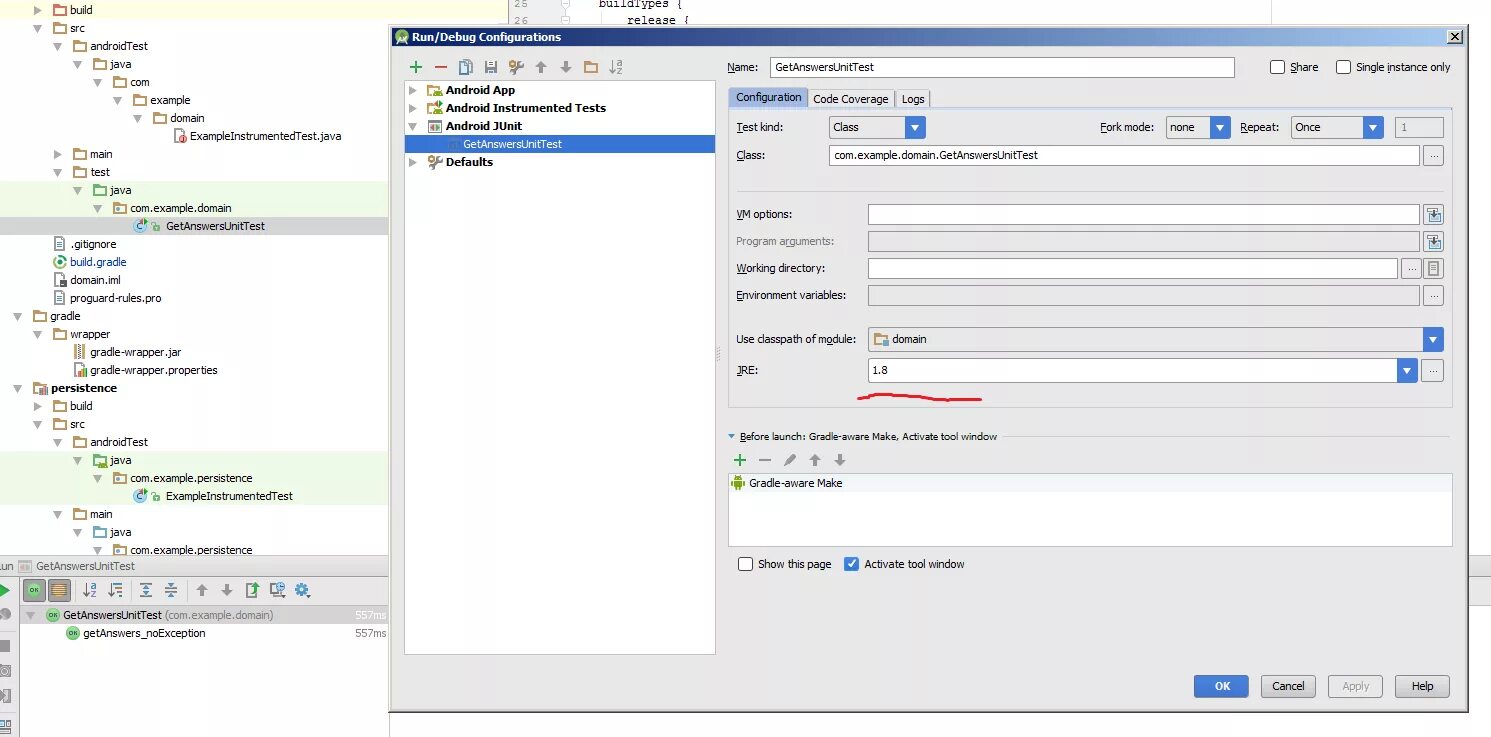Remove the selected before-launch task
1491x737 pixels.
(765, 460)
